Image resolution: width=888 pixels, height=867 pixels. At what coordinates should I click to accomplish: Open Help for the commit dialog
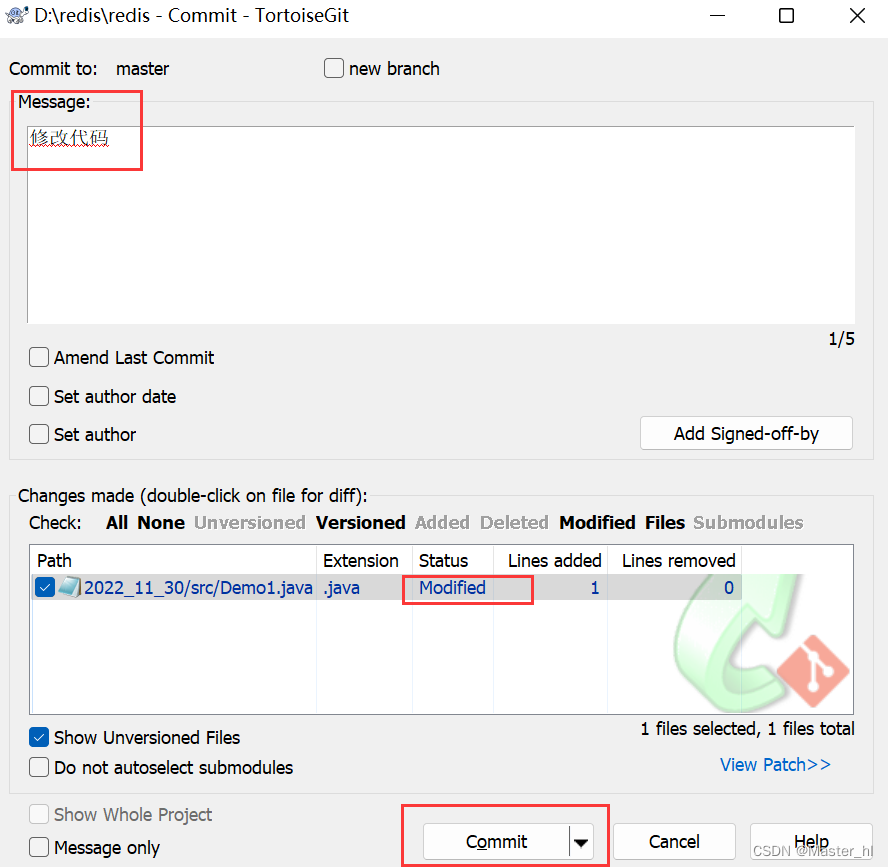click(x=811, y=842)
